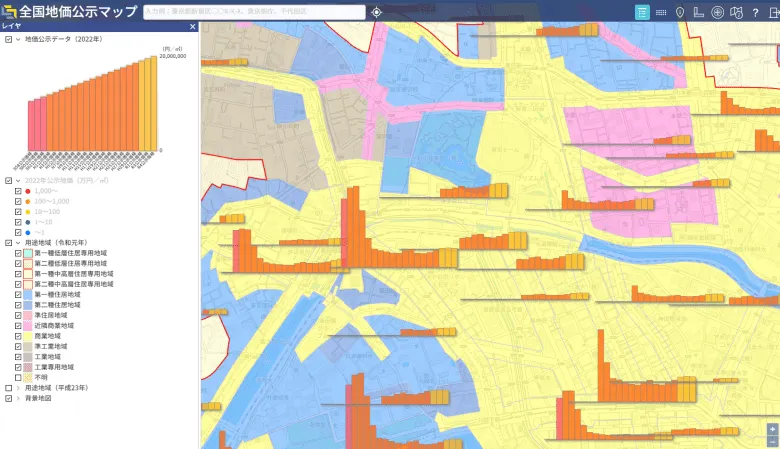Screen dimensions: 780x449
Task: Open help with the question mark icon
Action: click(755, 12)
